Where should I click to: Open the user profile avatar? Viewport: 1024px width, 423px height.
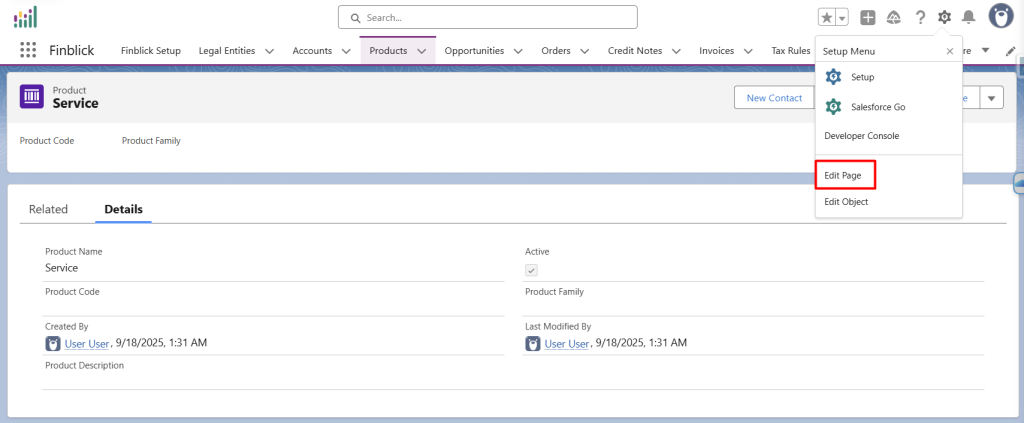coord(1001,16)
